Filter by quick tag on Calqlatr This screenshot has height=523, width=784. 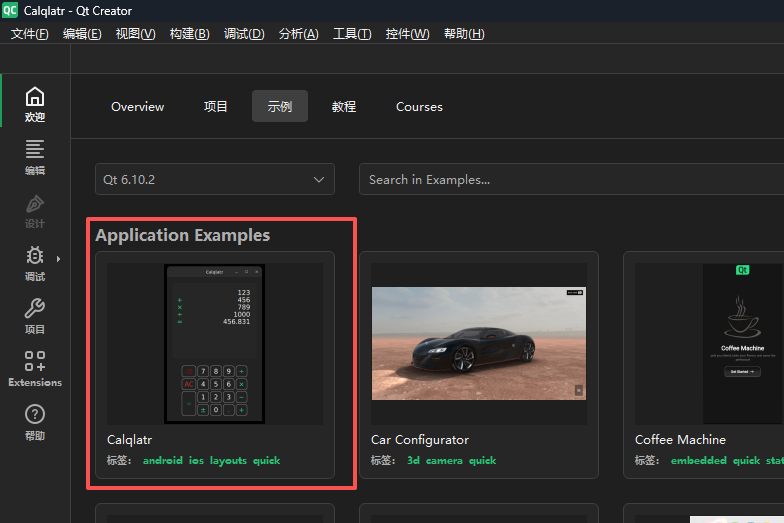pos(266,460)
